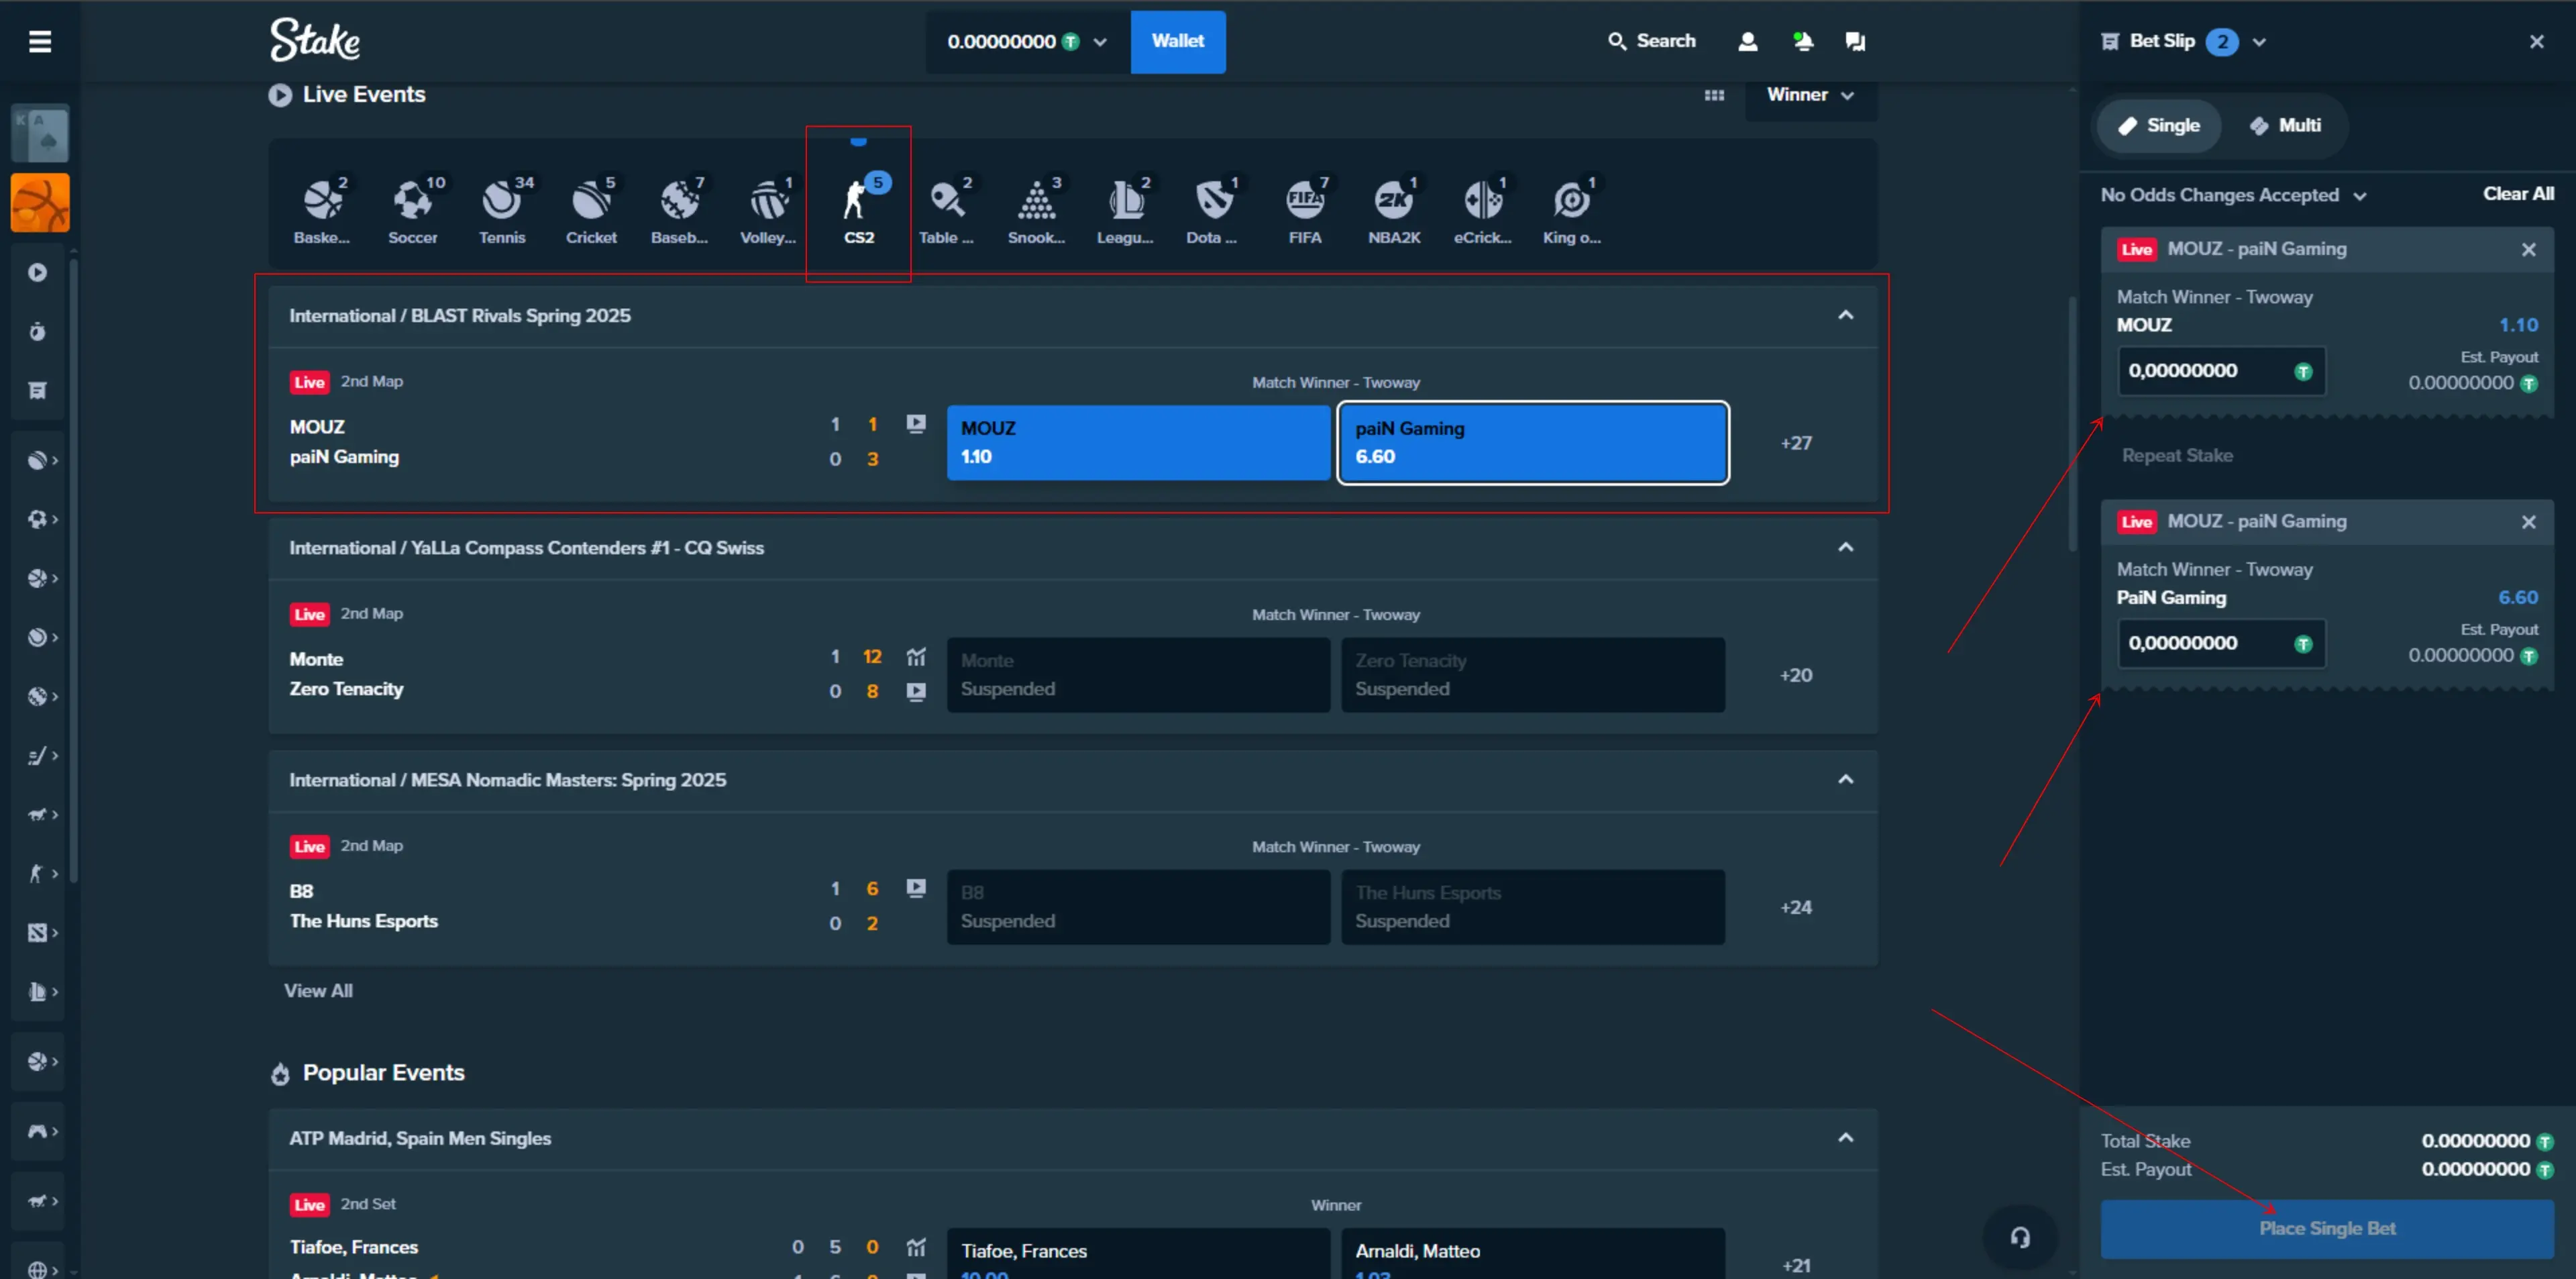Collapse the MESA Nomadic Masters section
Viewport: 2576px width, 1279px height.
pos(1845,779)
